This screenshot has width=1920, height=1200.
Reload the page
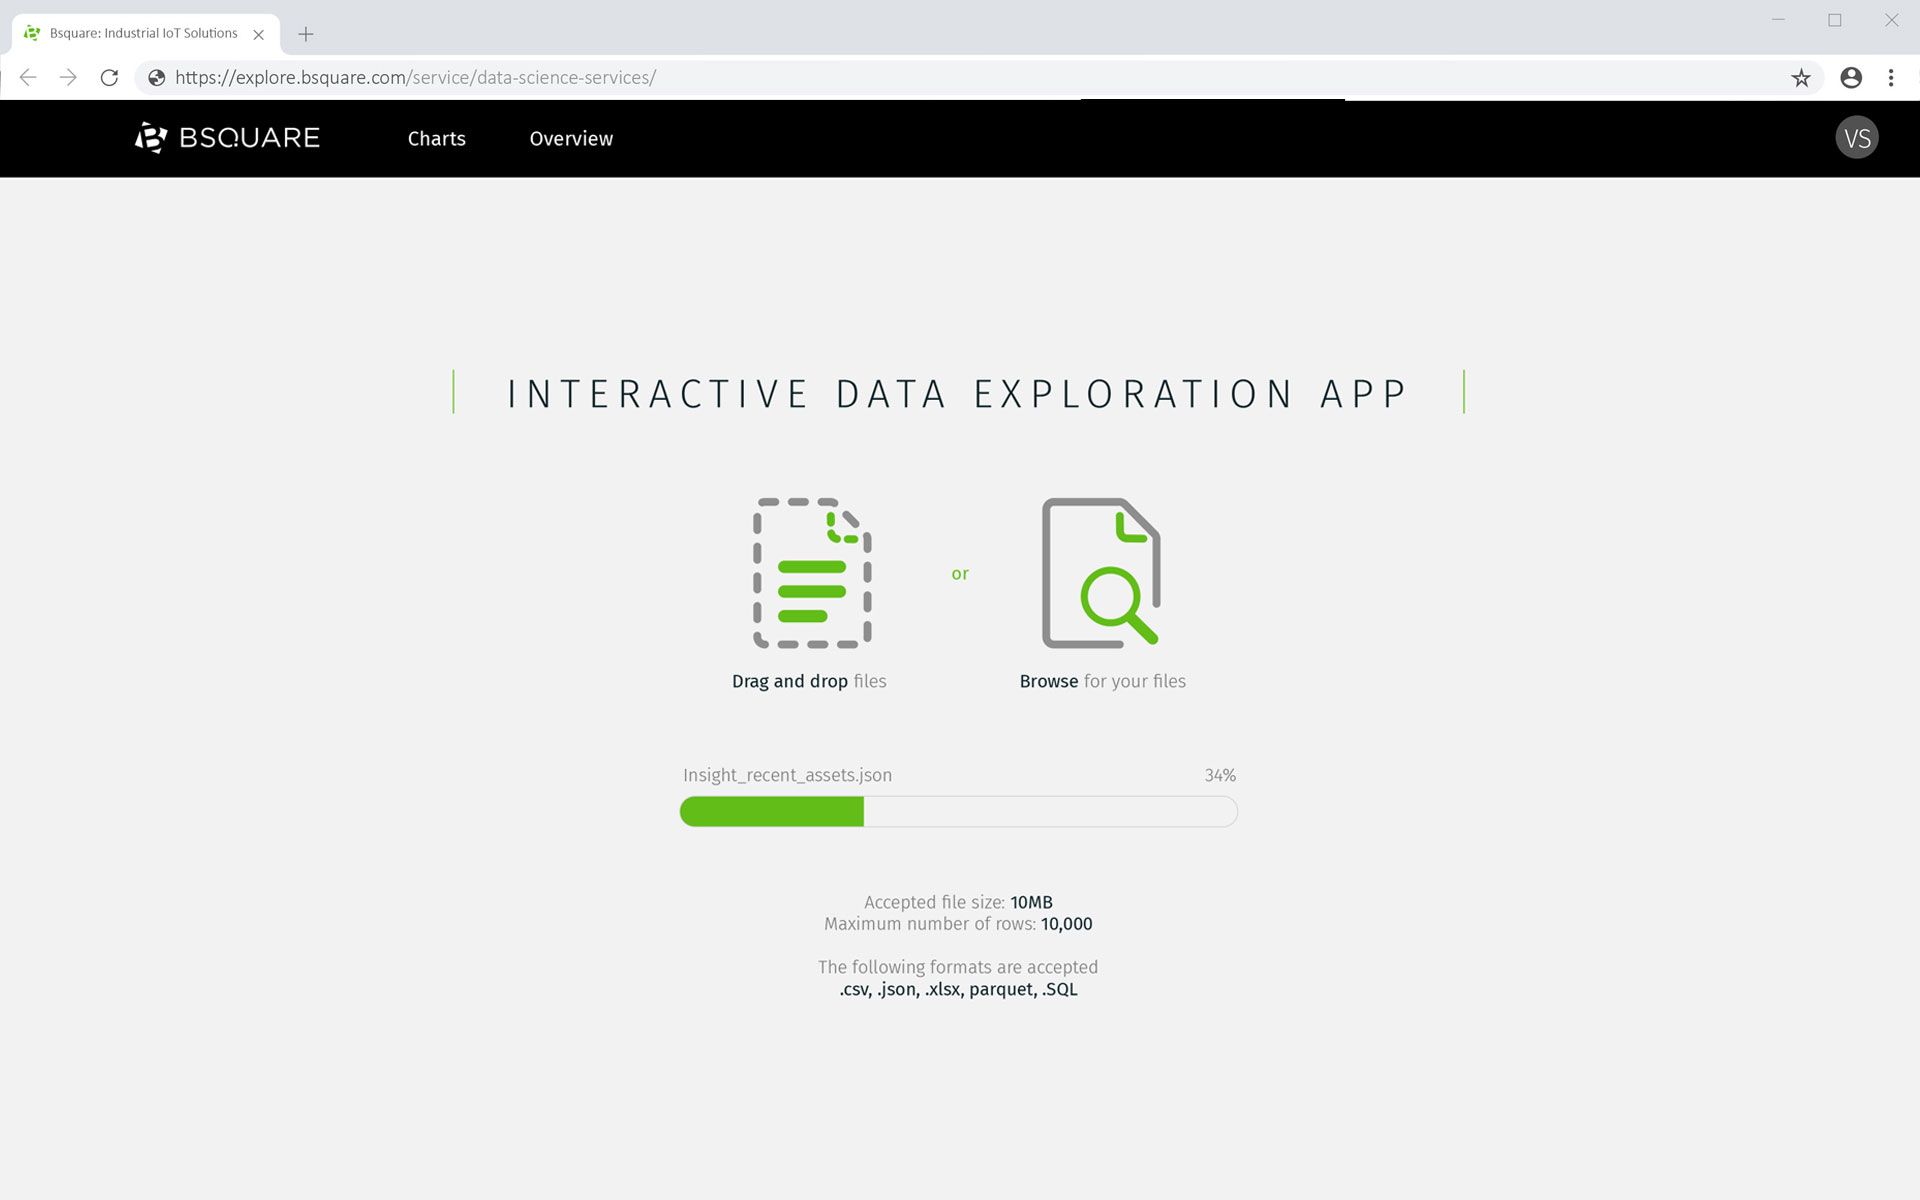109,78
